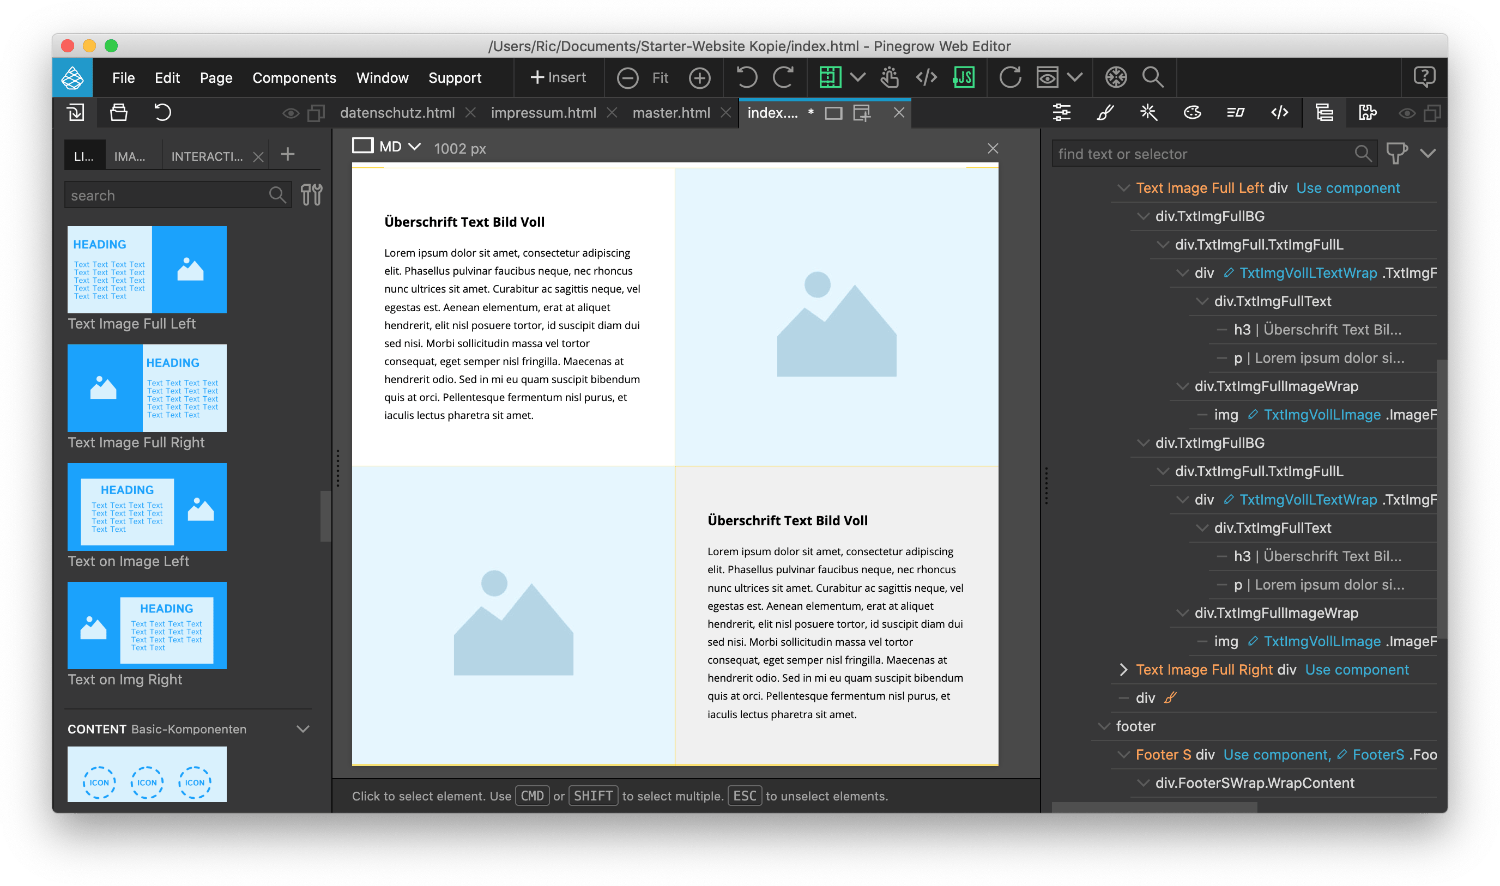This screenshot has height=886, width=1500.
Task: Collapse the footer tree node
Action: point(1104,726)
